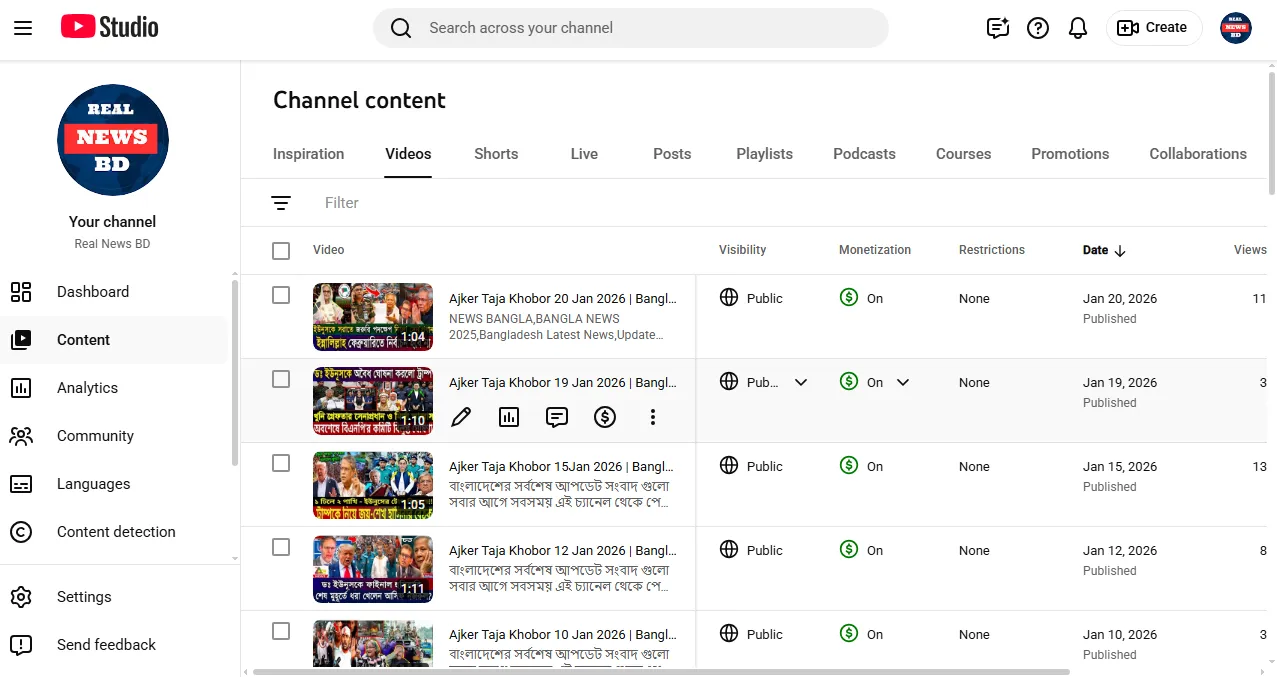
Task: Click the YouTube Studio logo
Action: tap(110, 27)
